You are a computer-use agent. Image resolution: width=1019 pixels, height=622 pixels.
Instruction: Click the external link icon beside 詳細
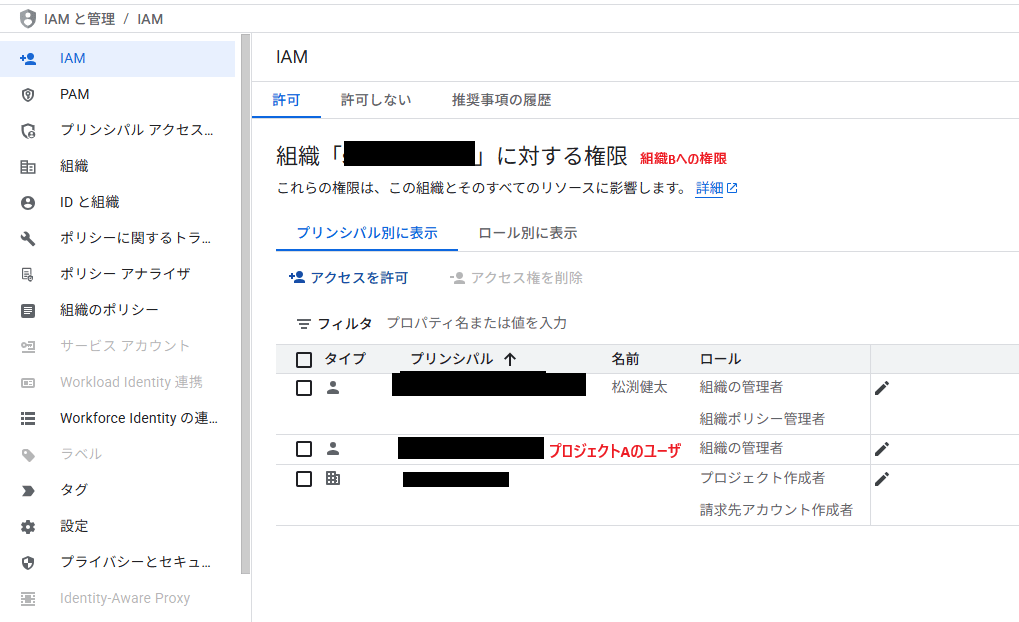[732, 188]
